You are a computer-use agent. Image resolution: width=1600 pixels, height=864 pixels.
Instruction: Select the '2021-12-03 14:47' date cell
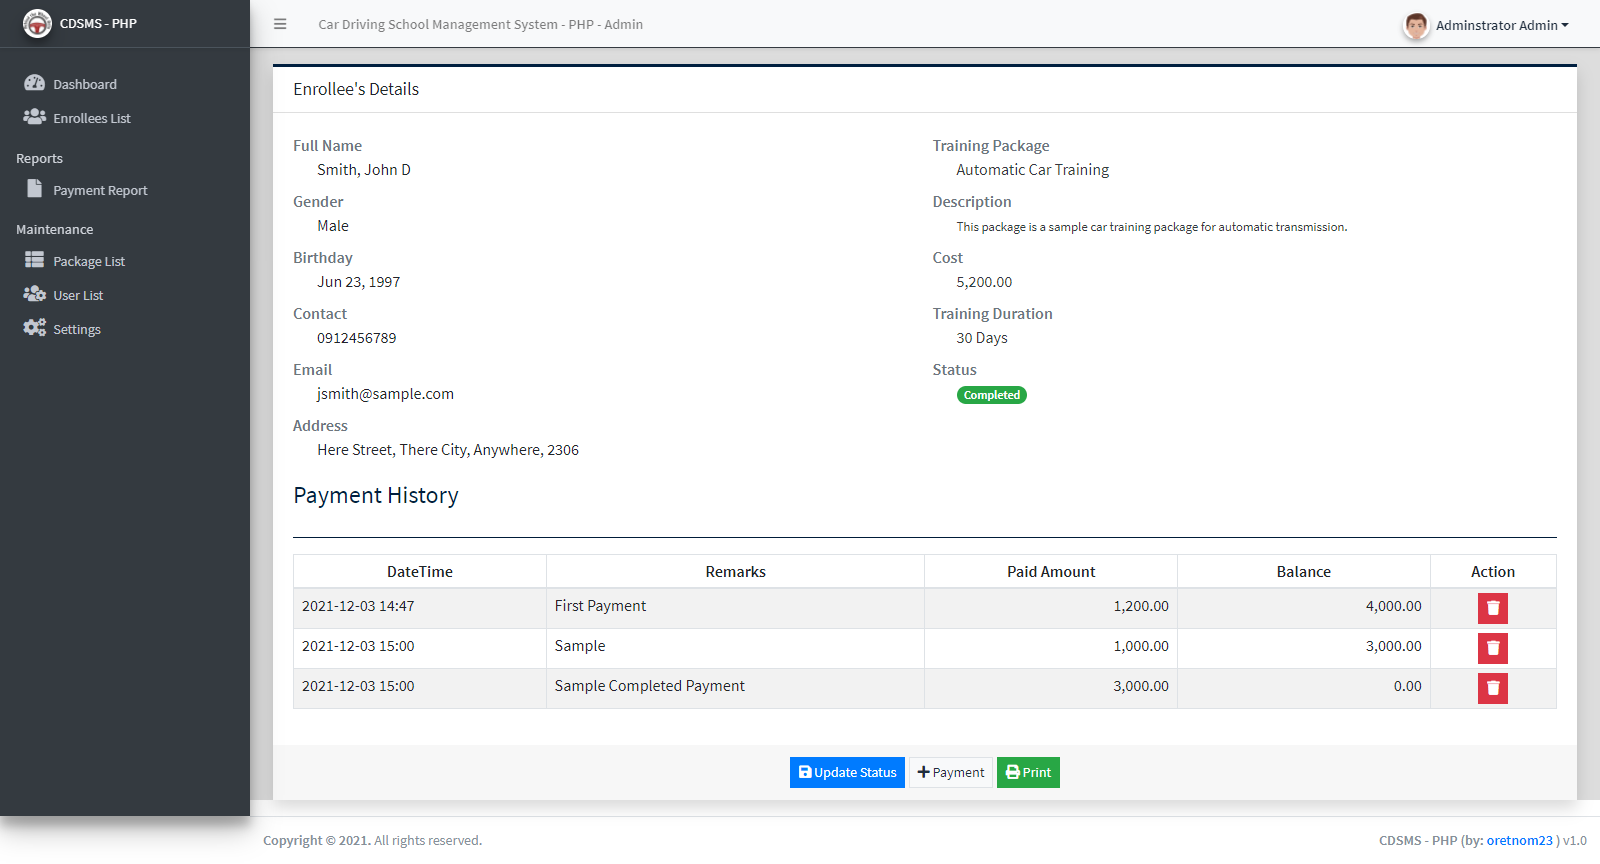pyautogui.click(x=420, y=608)
